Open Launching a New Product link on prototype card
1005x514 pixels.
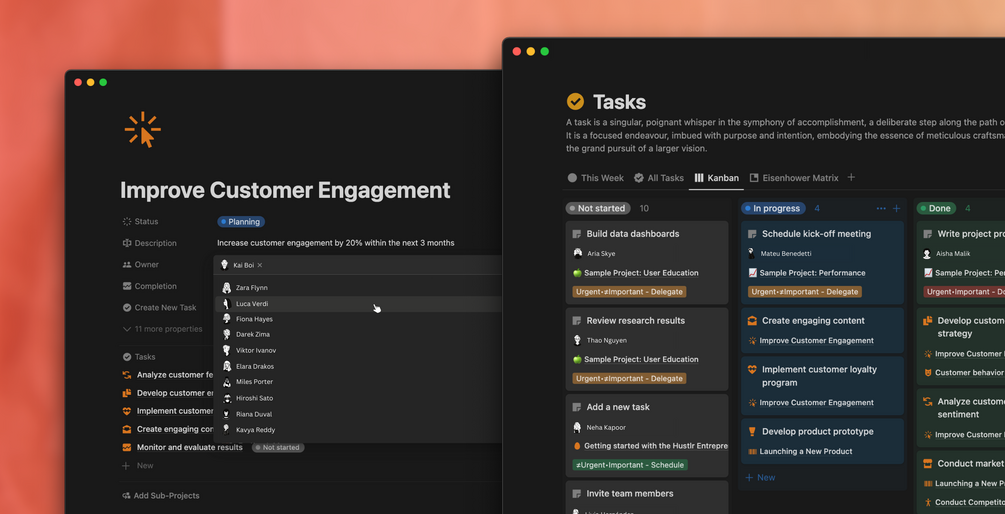(x=800, y=451)
